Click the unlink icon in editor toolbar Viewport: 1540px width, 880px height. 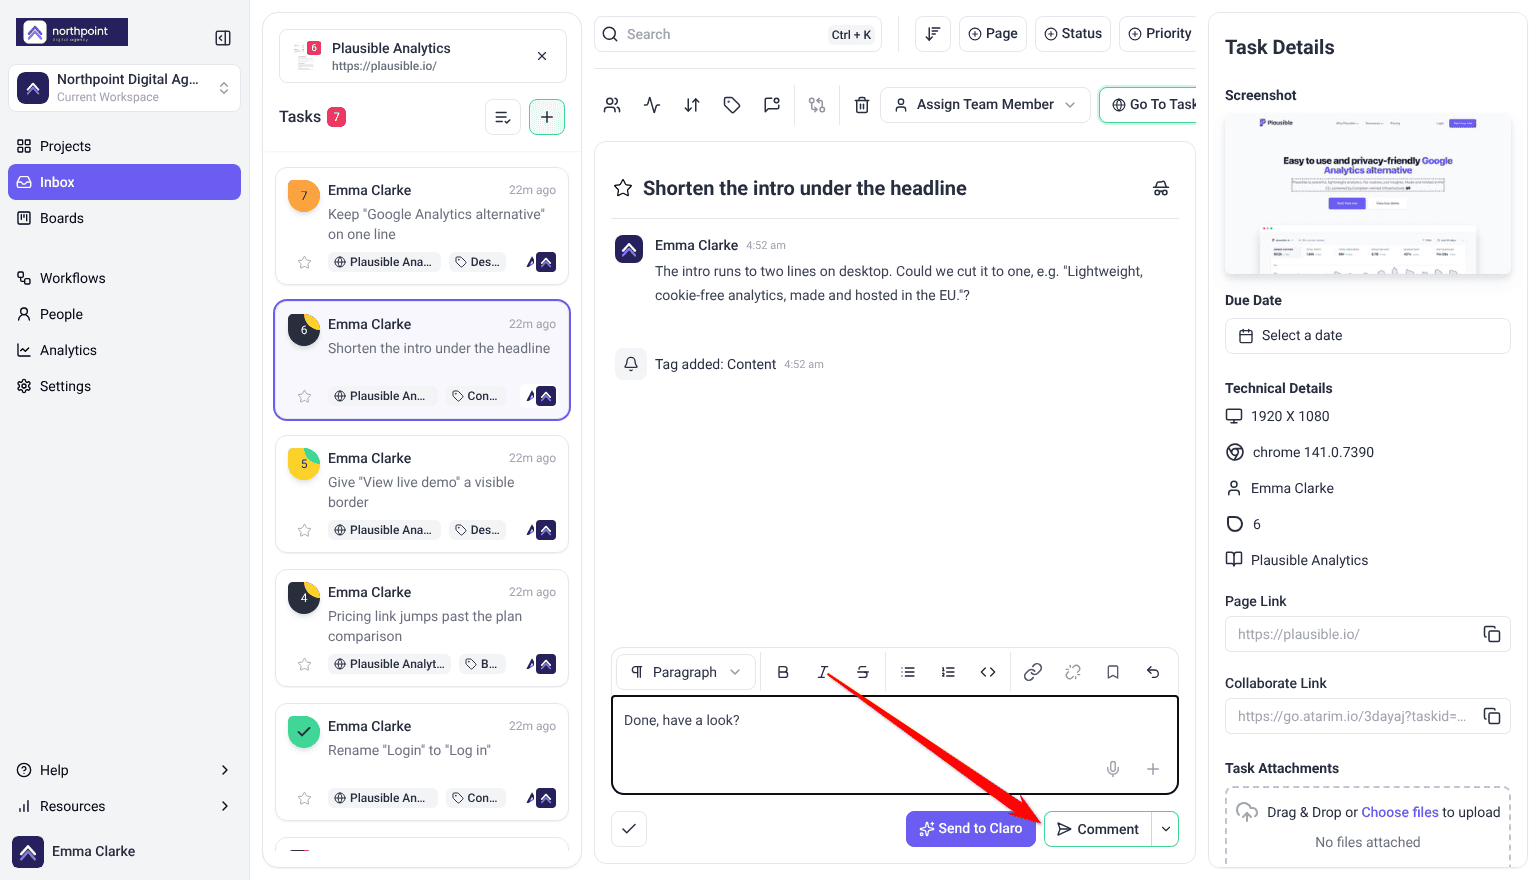(1073, 672)
